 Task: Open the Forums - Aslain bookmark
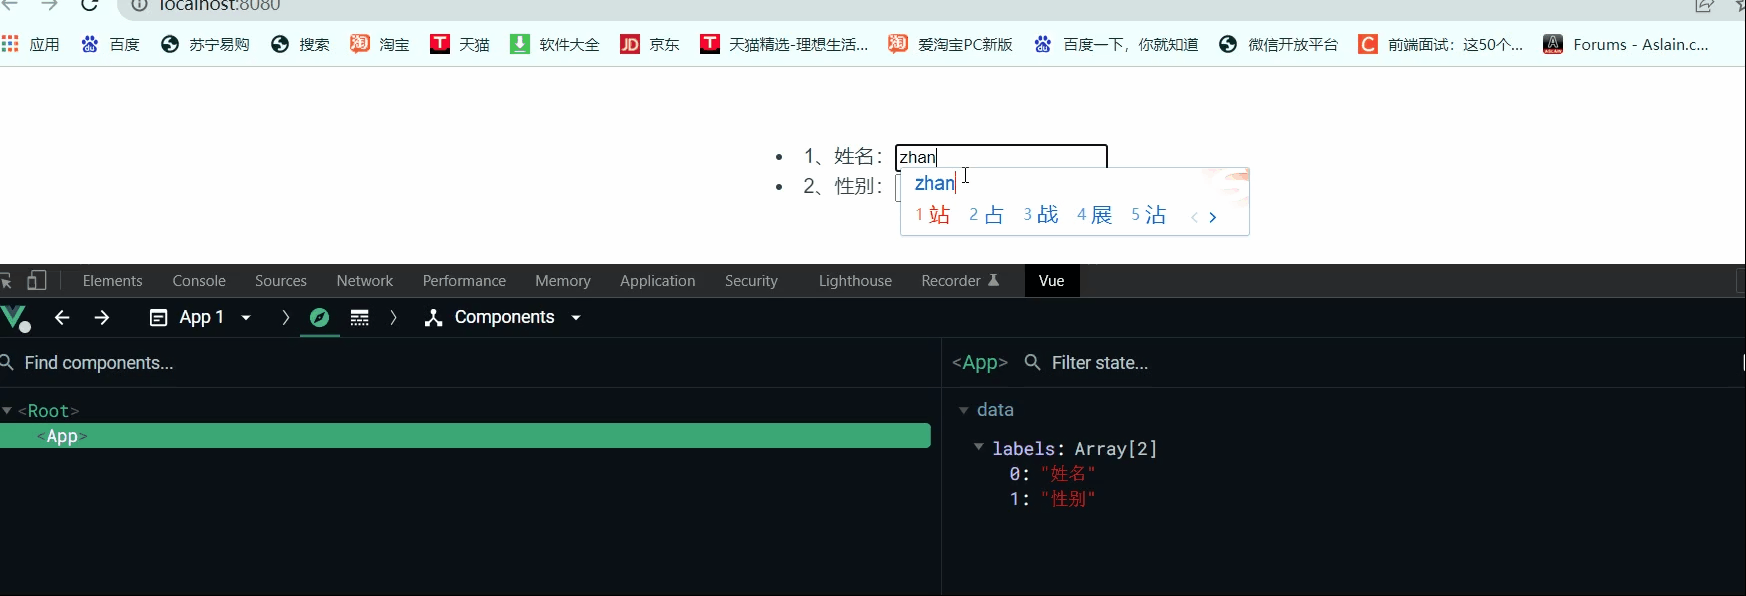click(x=1626, y=44)
